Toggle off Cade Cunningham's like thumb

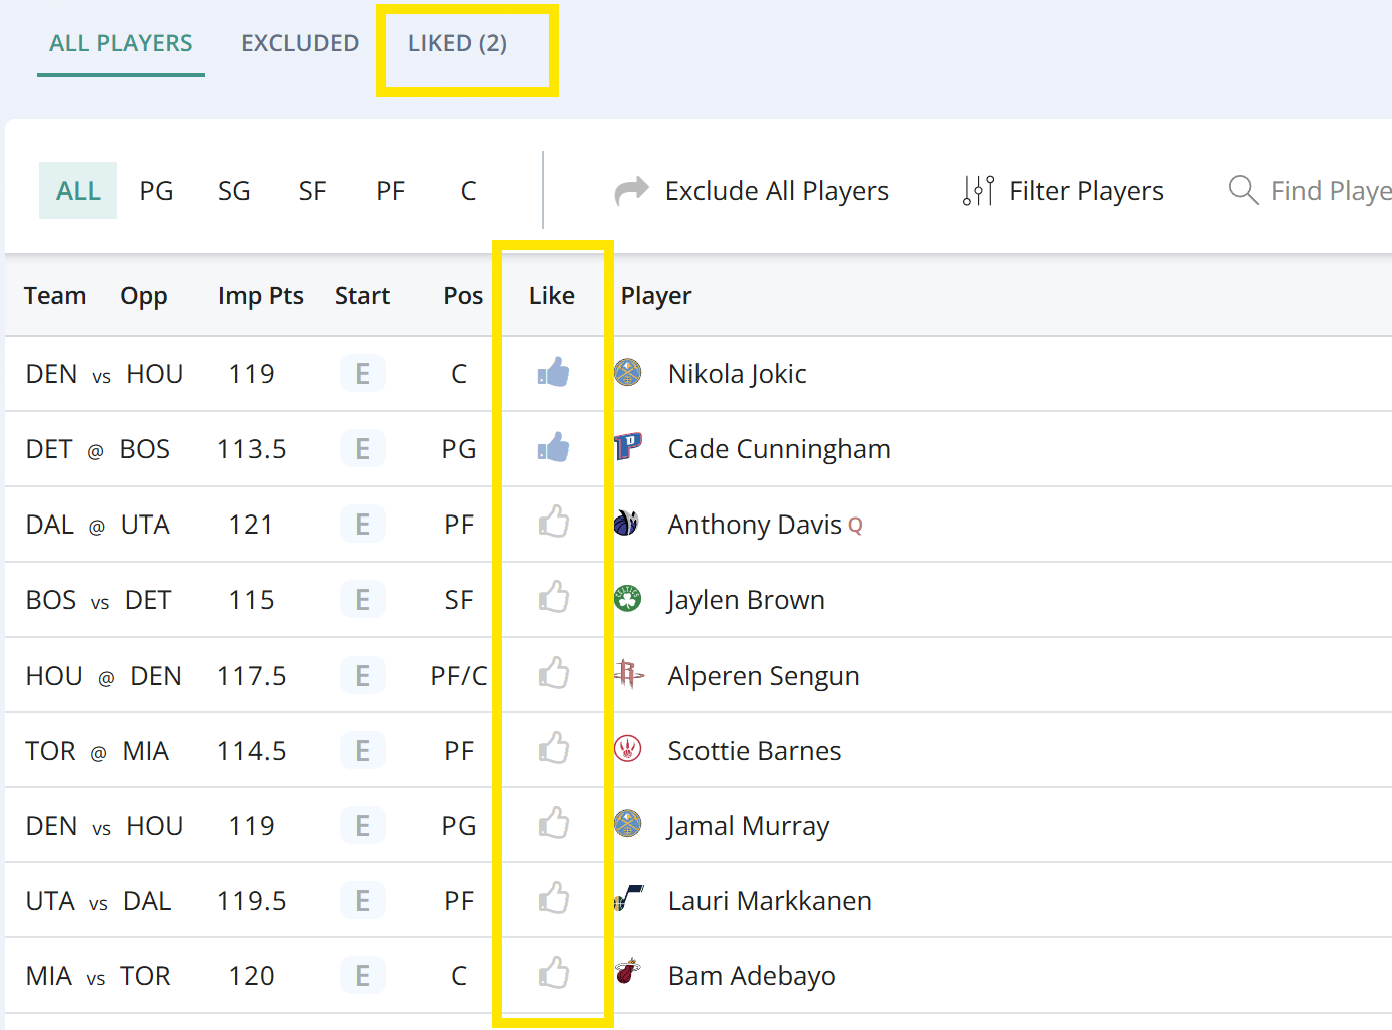[553, 448]
